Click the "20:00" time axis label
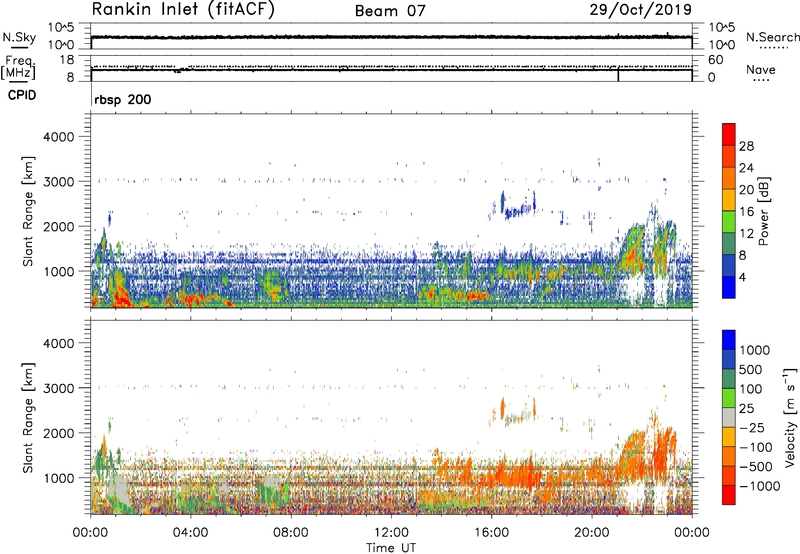The width and height of the screenshot is (800, 554). (x=591, y=533)
